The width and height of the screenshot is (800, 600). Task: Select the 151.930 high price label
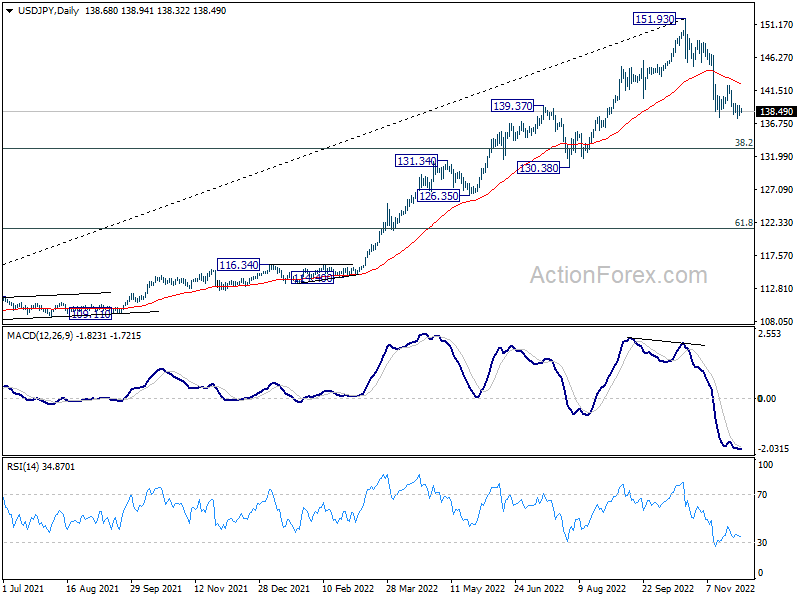tap(655, 19)
